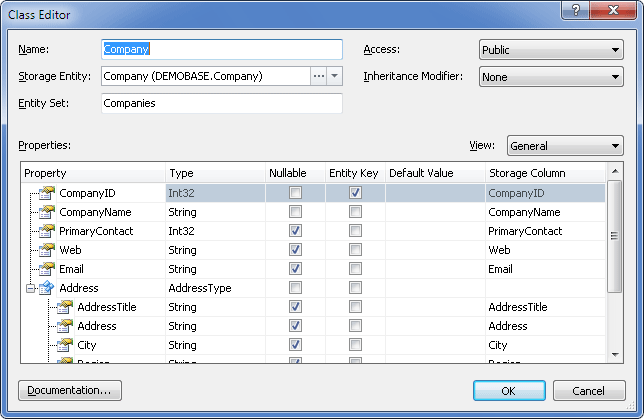This screenshot has width=644, height=419.
Task: Click the CompanyName property icon
Action: pyautogui.click(x=47, y=212)
